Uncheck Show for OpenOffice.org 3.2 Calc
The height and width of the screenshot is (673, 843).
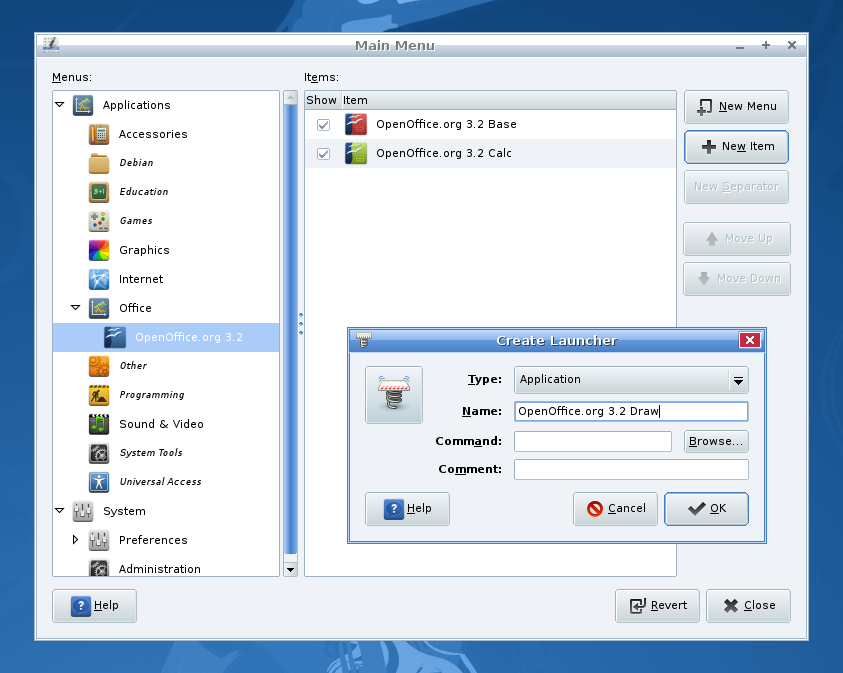[x=323, y=154]
